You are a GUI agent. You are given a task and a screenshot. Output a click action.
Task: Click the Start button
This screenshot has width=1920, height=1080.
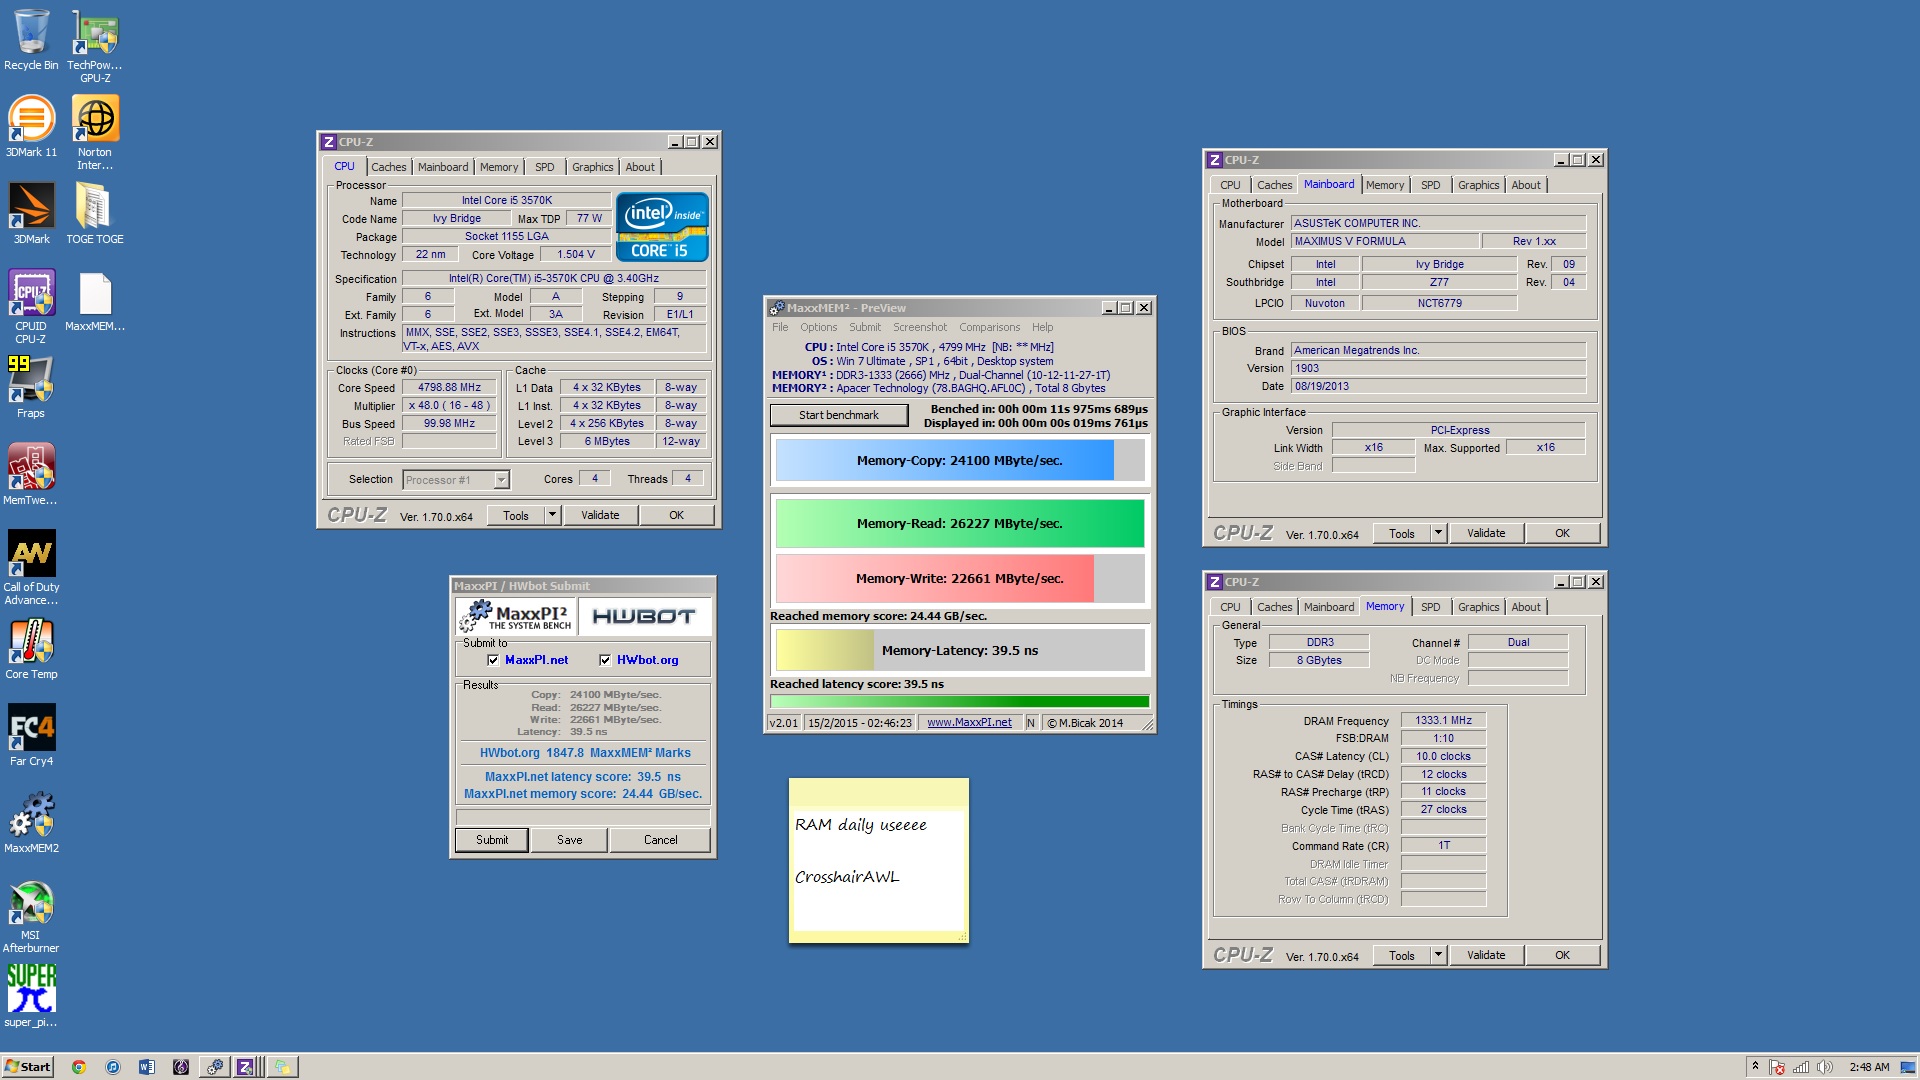[28, 1067]
